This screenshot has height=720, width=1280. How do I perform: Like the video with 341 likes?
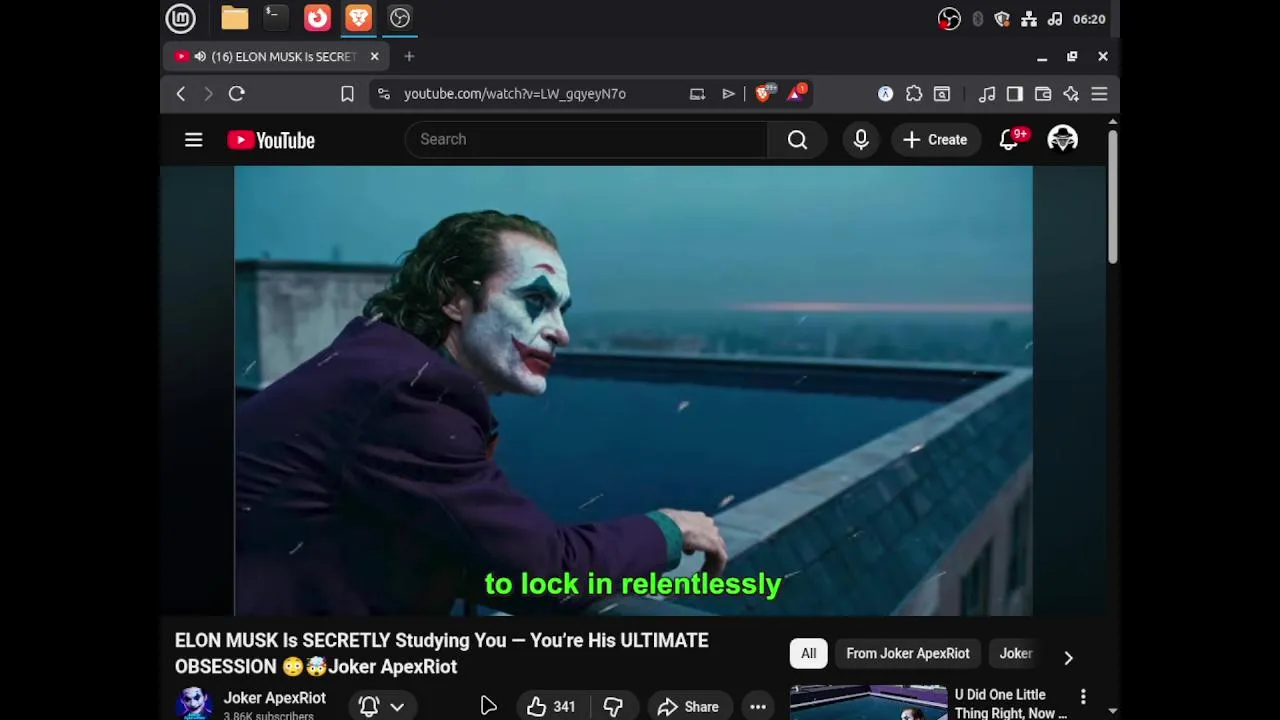(x=551, y=707)
